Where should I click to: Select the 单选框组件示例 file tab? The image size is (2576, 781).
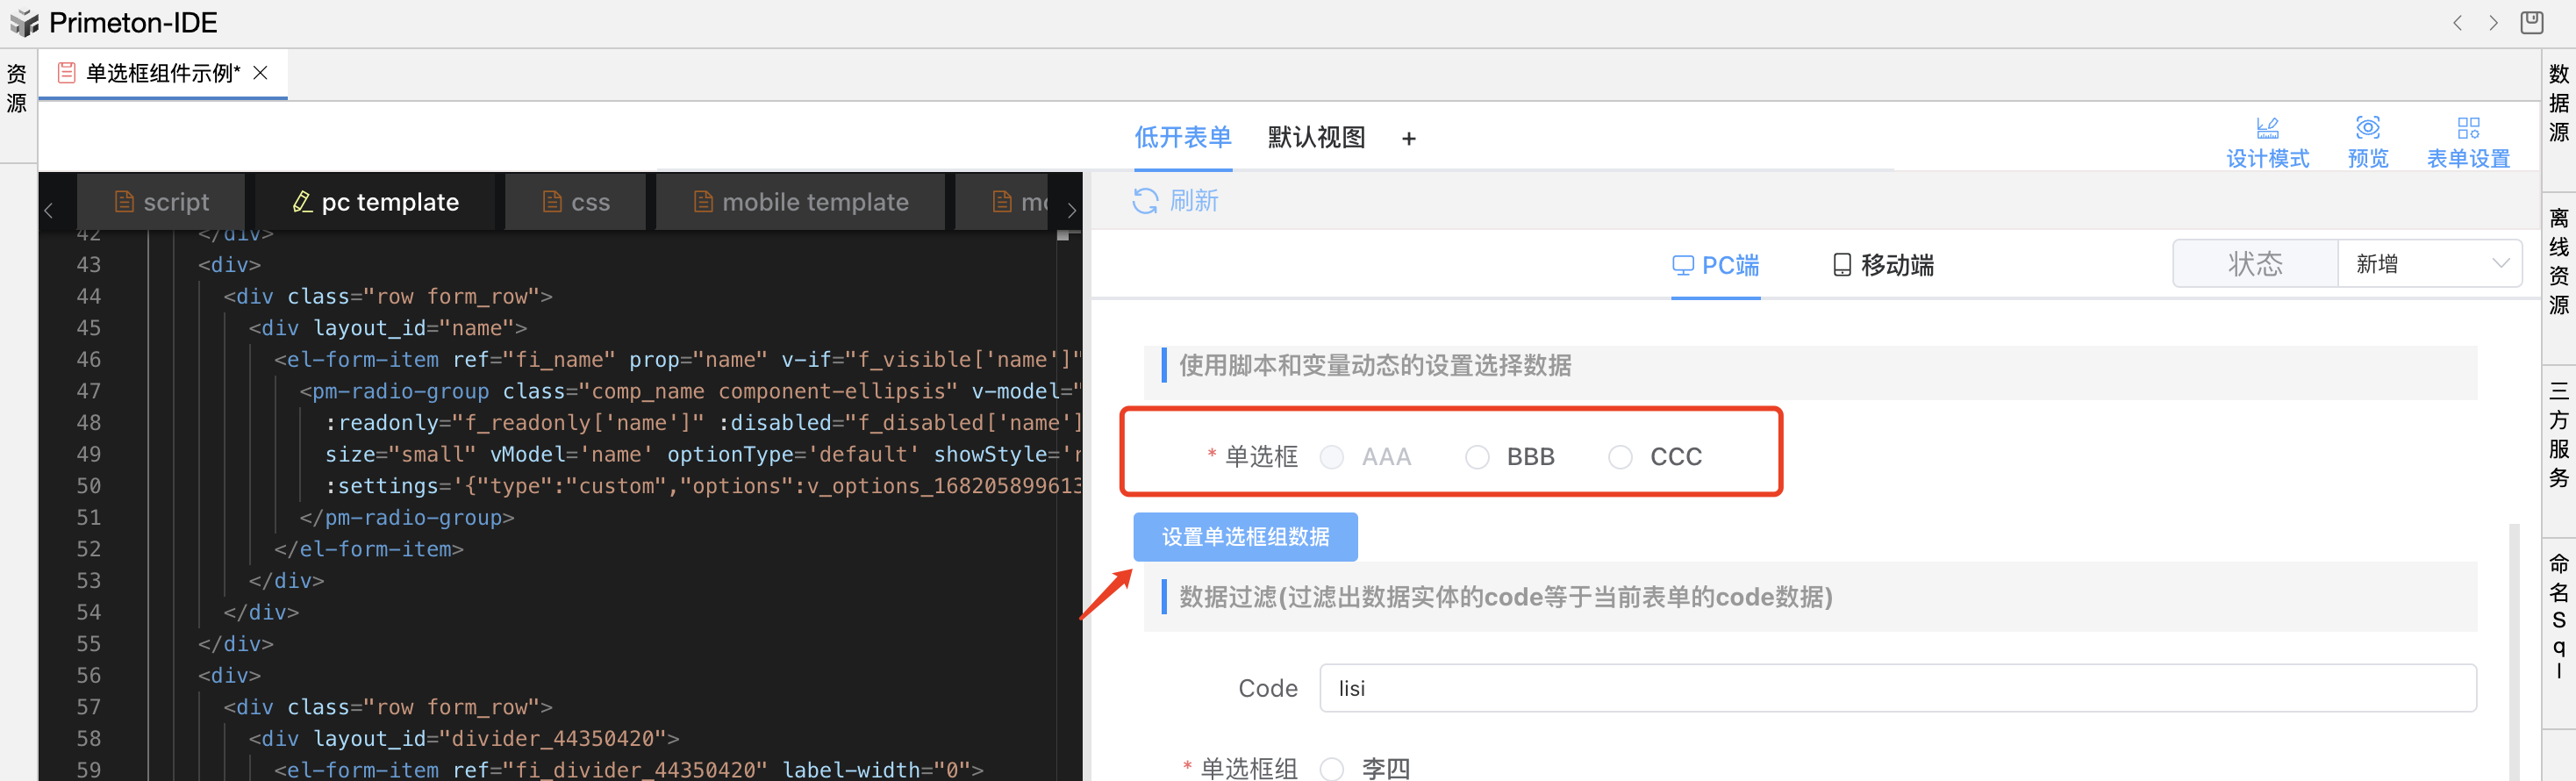[162, 73]
